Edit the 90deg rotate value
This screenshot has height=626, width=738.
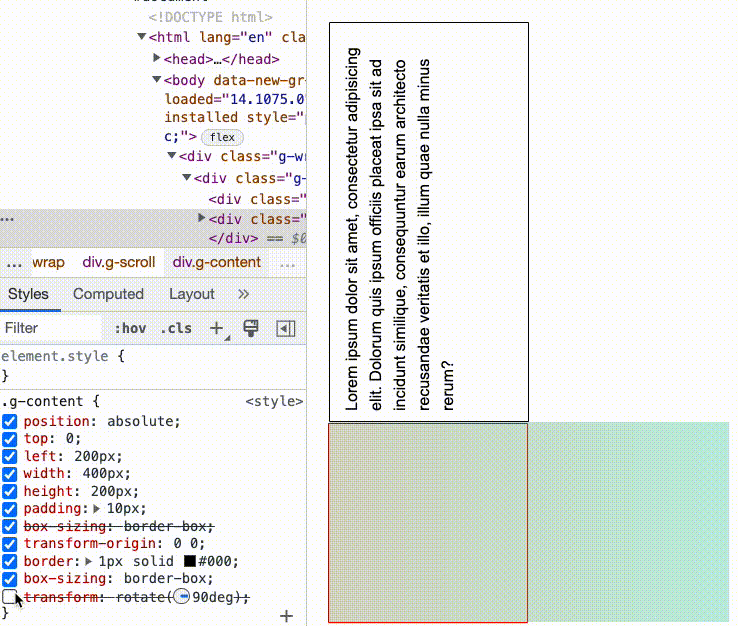(213, 597)
